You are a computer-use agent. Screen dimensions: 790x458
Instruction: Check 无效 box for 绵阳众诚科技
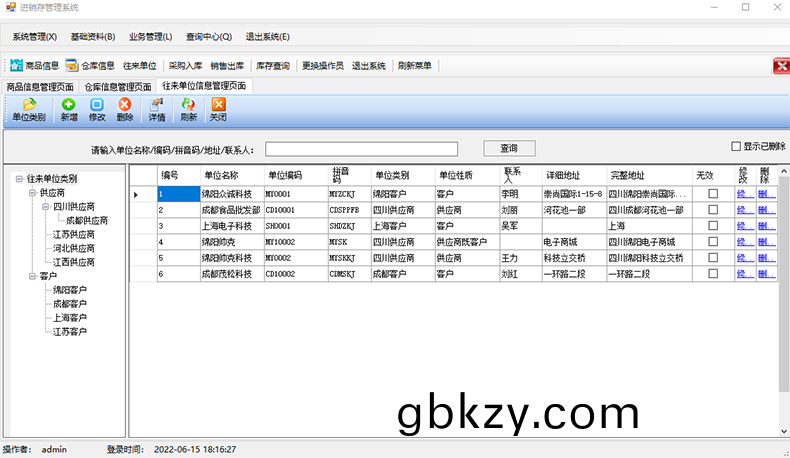coord(713,193)
